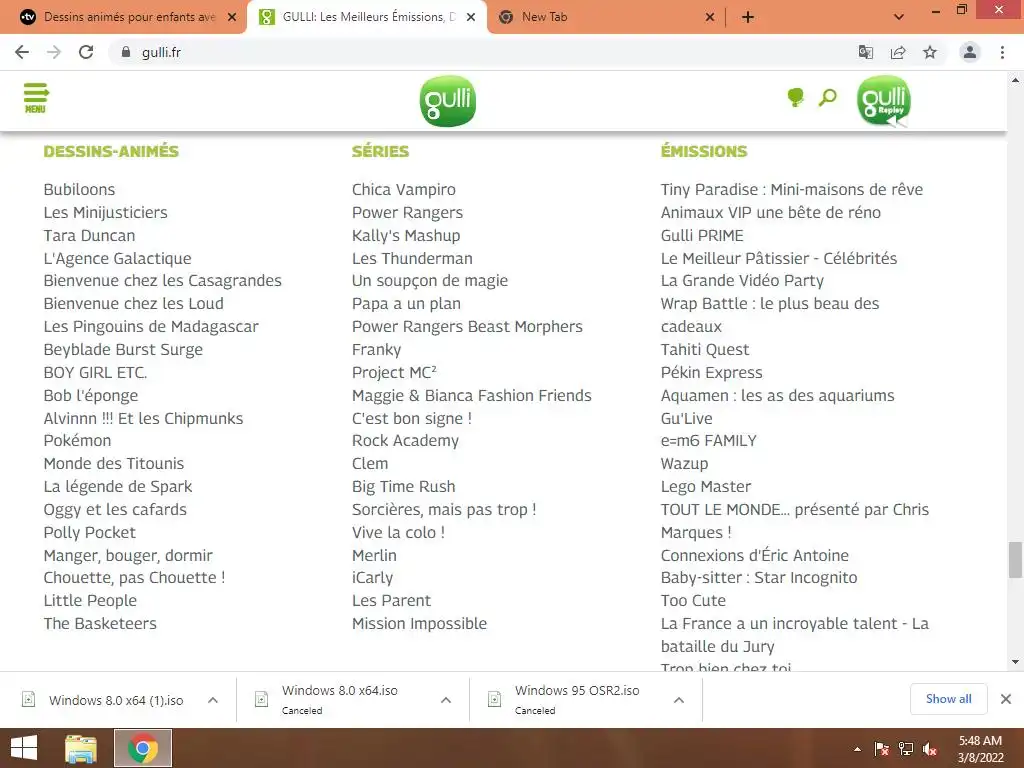Open the iCarly link
Screen dimensions: 1024x768
coord(372,578)
